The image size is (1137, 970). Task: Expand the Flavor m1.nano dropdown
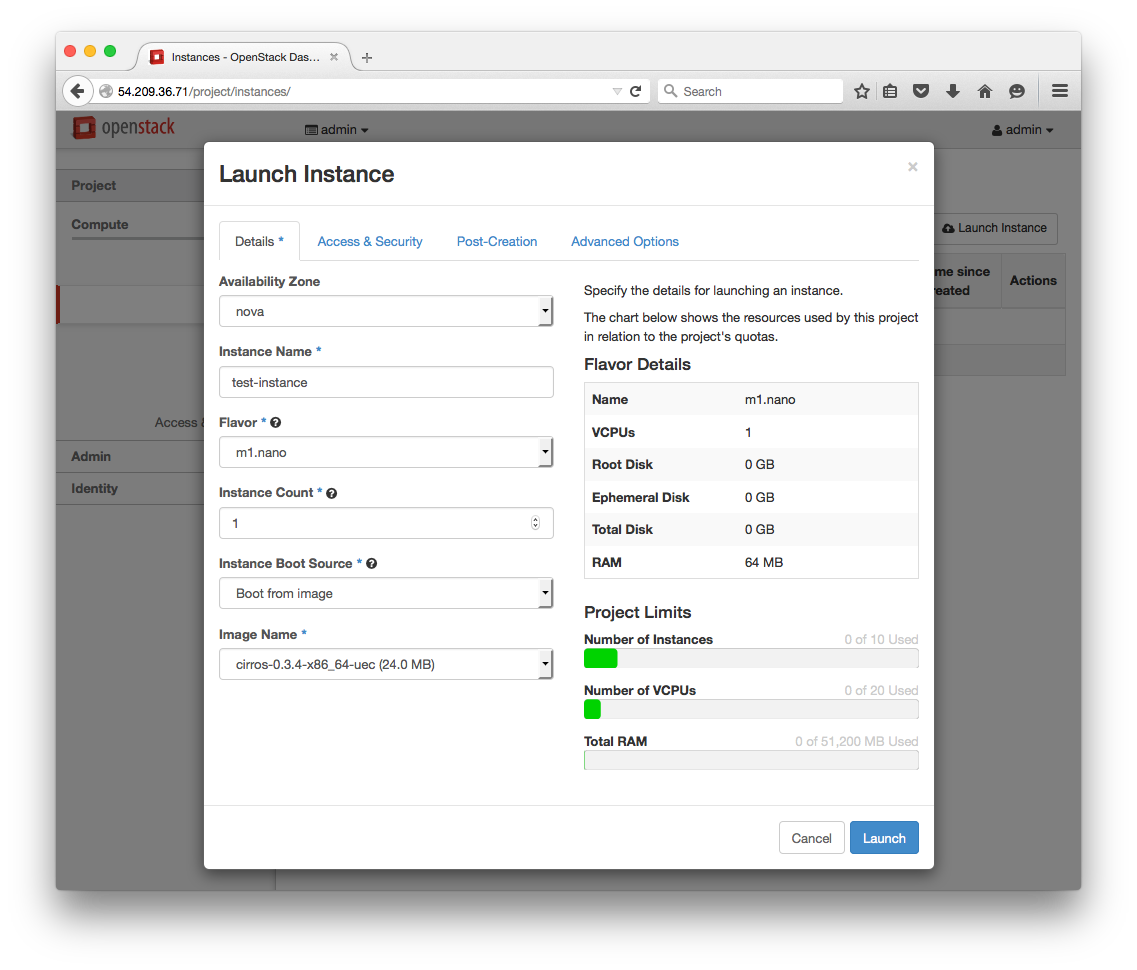tap(386, 452)
